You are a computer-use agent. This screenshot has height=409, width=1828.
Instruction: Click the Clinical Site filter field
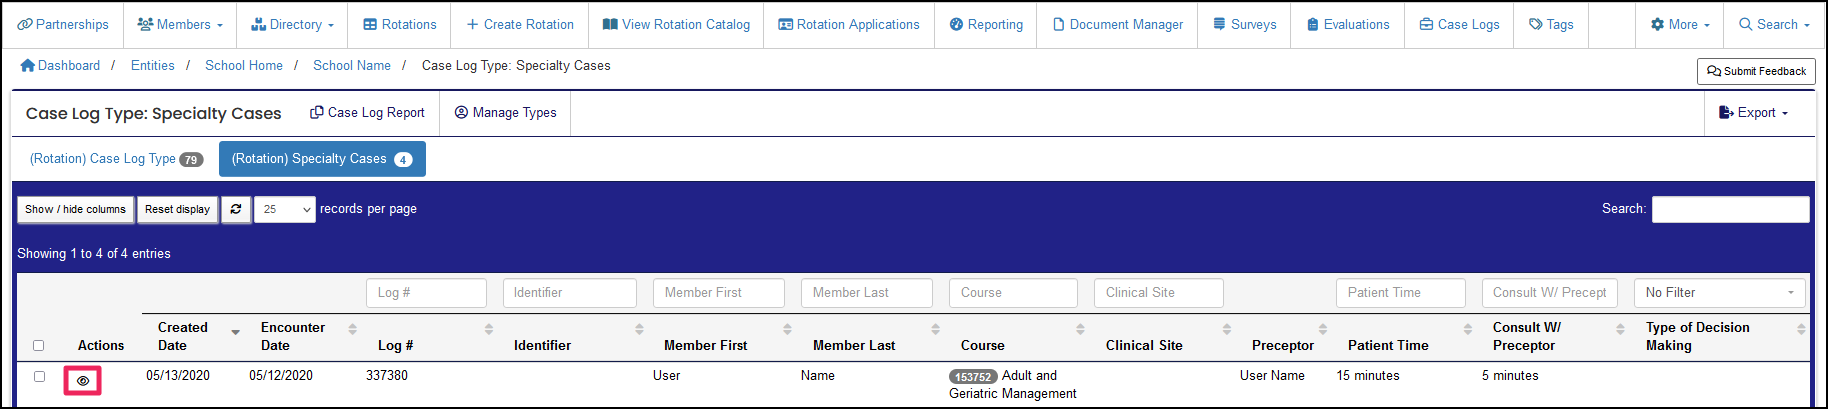coord(1159,293)
